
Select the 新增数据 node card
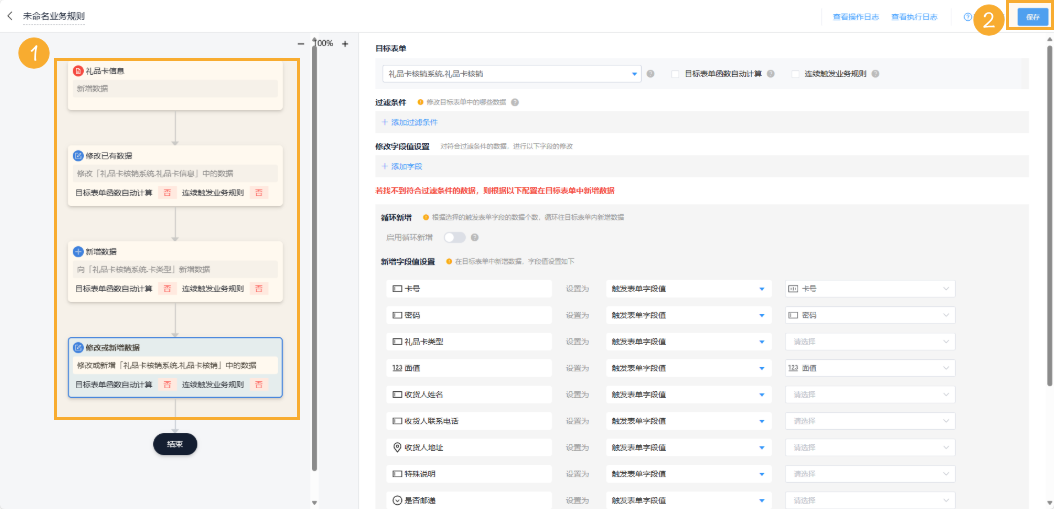click(175, 272)
